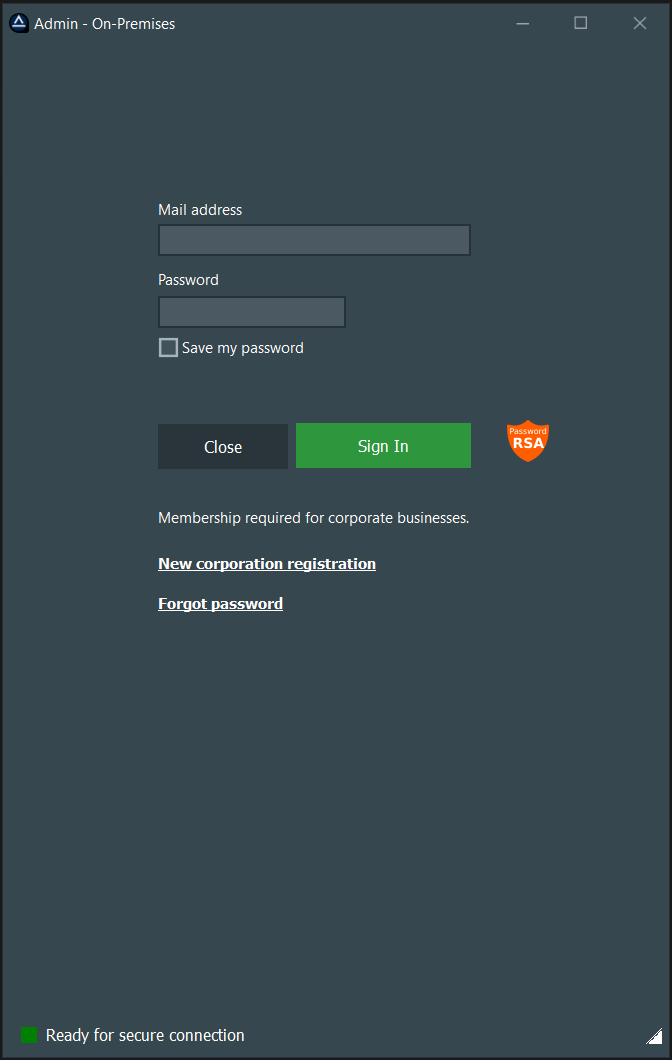Click the Admin - On-Premises title bar text
Viewport: 672px width, 1060px height.
[104, 22]
